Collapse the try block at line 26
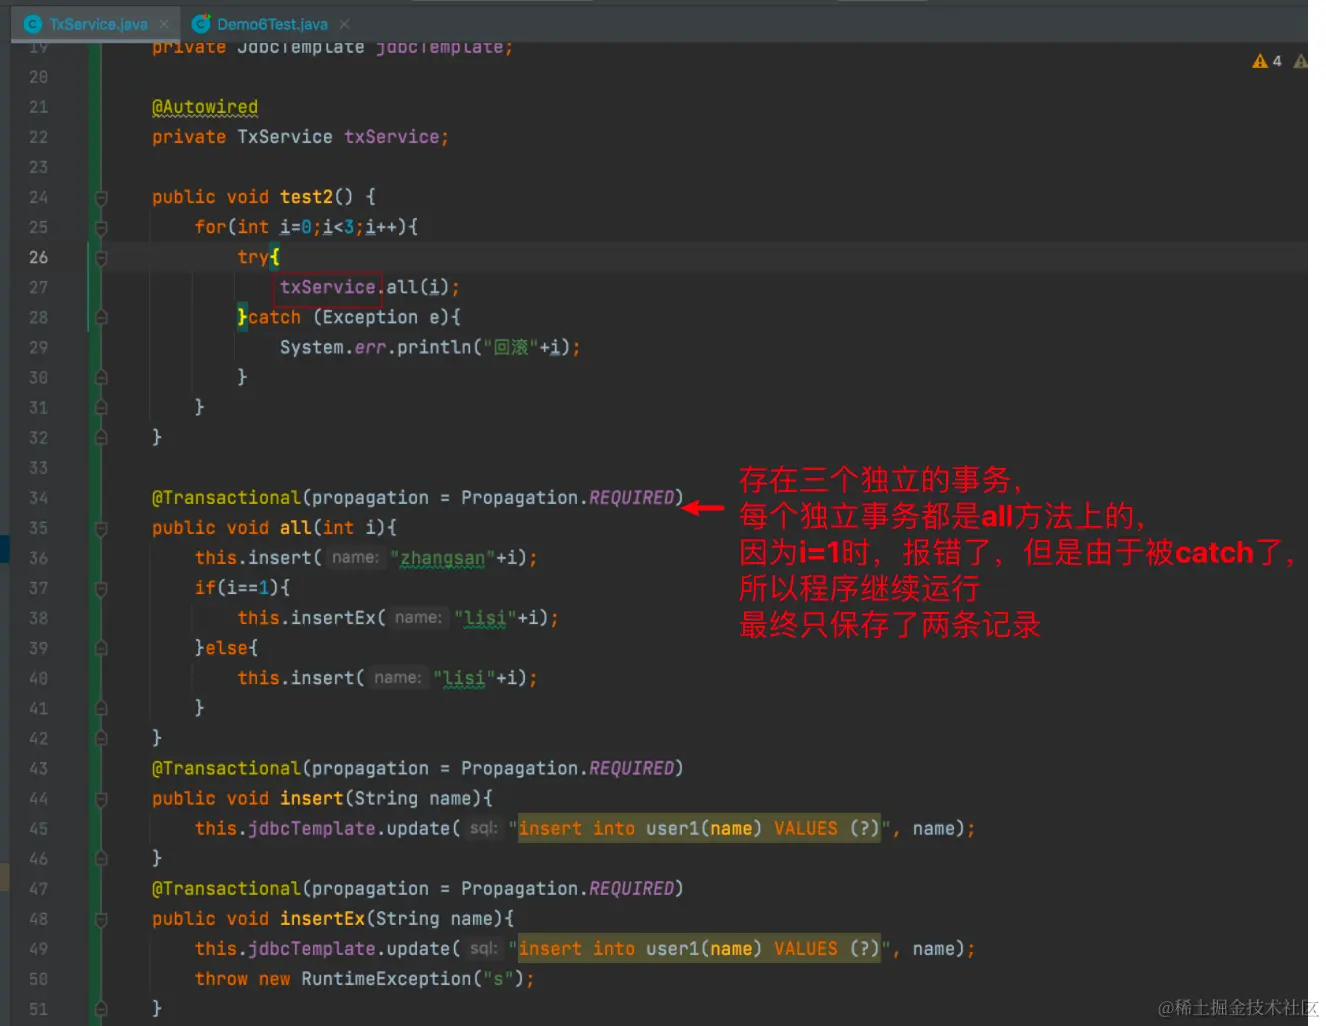1326x1026 pixels. [101, 258]
